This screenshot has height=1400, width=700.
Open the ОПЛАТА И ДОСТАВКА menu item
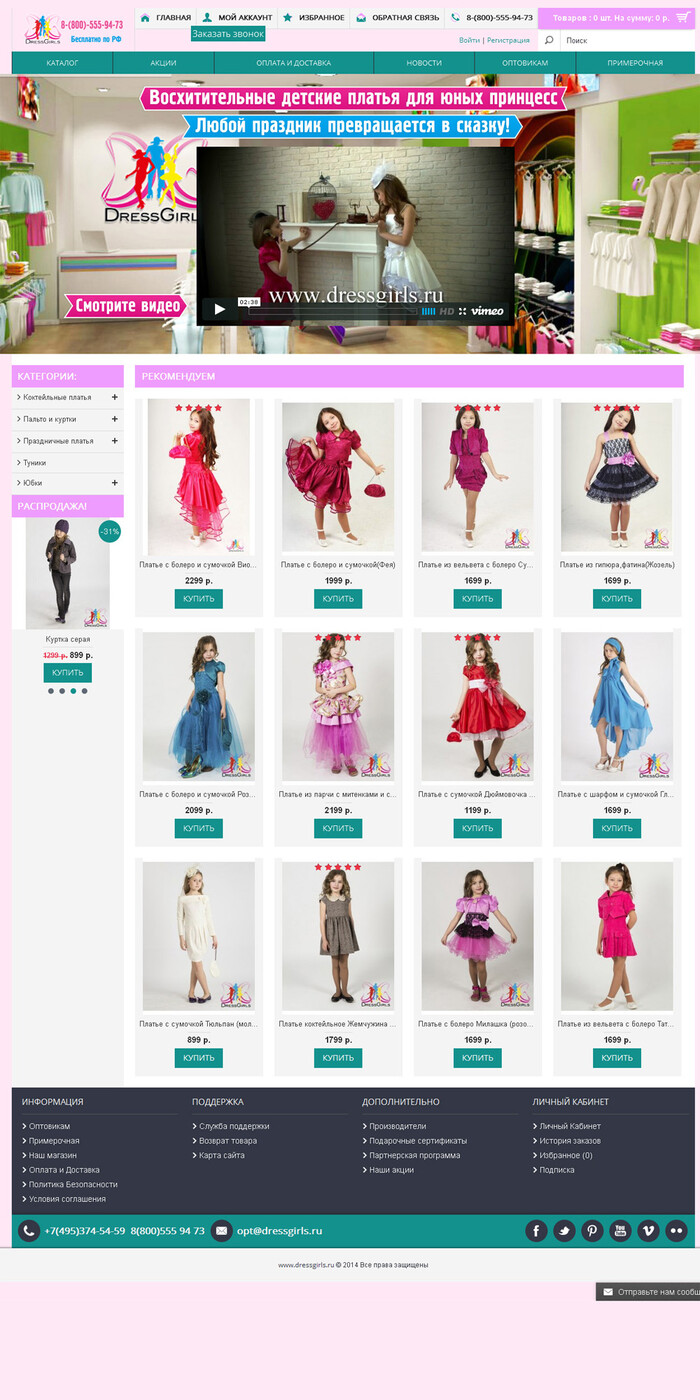pyautogui.click(x=293, y=63)
